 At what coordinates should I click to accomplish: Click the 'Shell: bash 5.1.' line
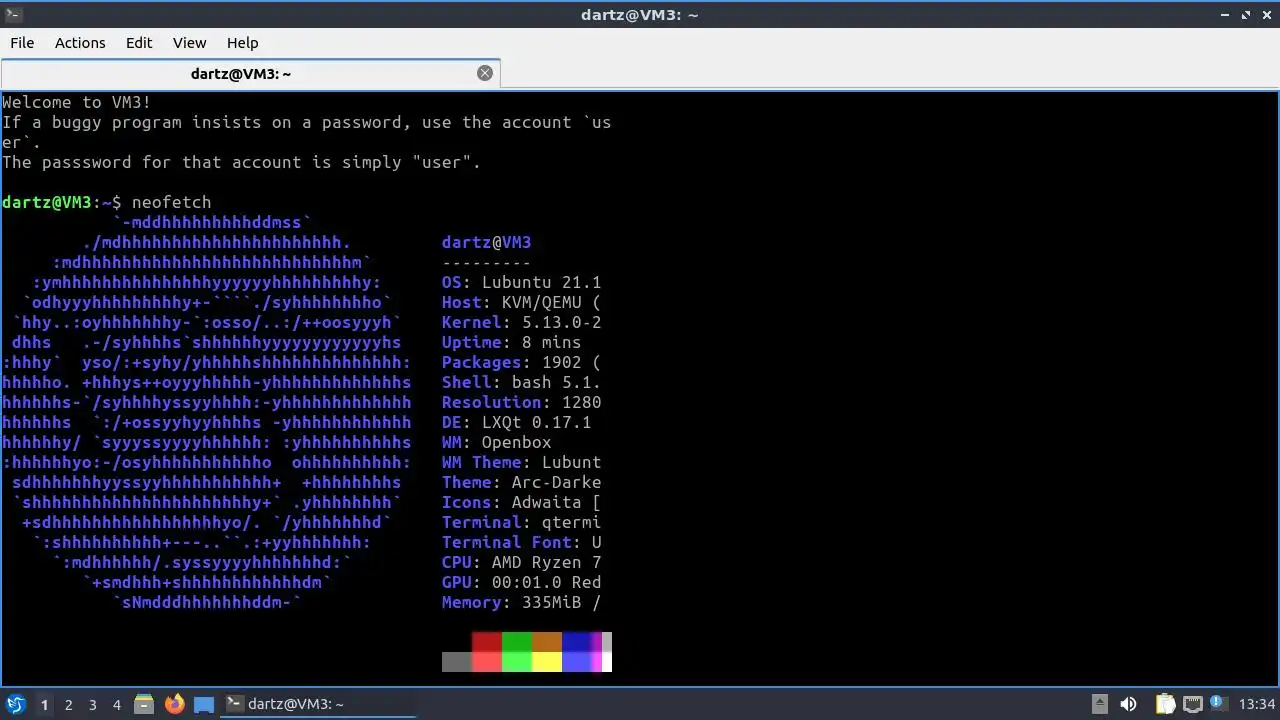tap(522, 382)
